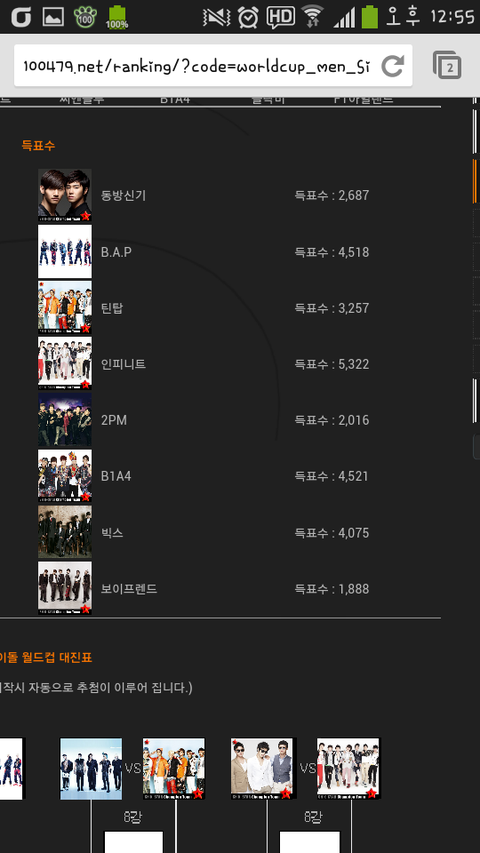The width and height of the screenshot is (480, 853).
Task: Open the B.A.P group thumbnail
Action: click(65, 252)
